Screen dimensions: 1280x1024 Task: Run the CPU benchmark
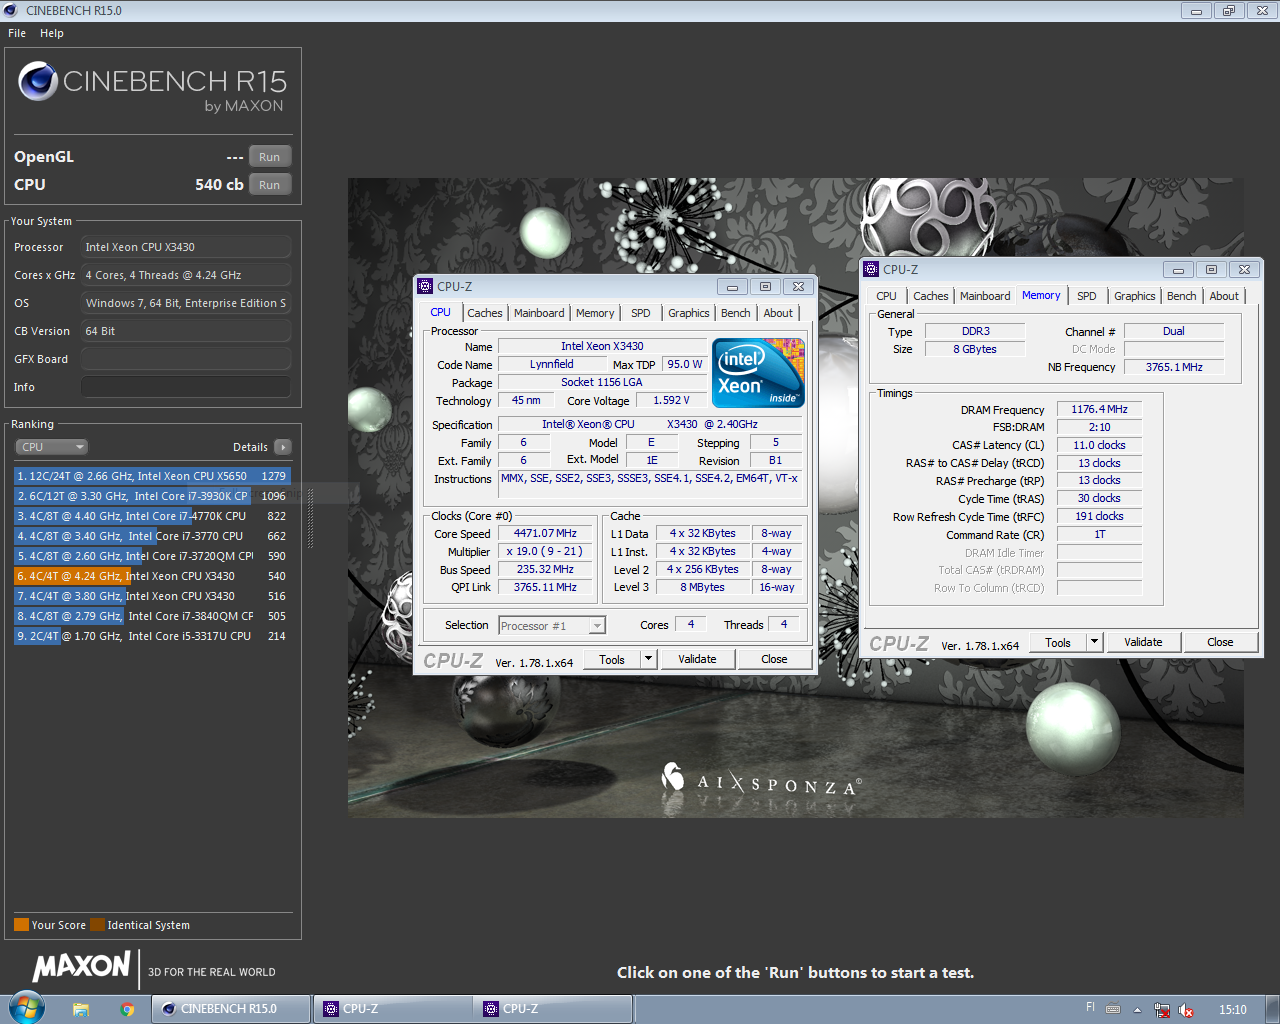coord(270,185)
